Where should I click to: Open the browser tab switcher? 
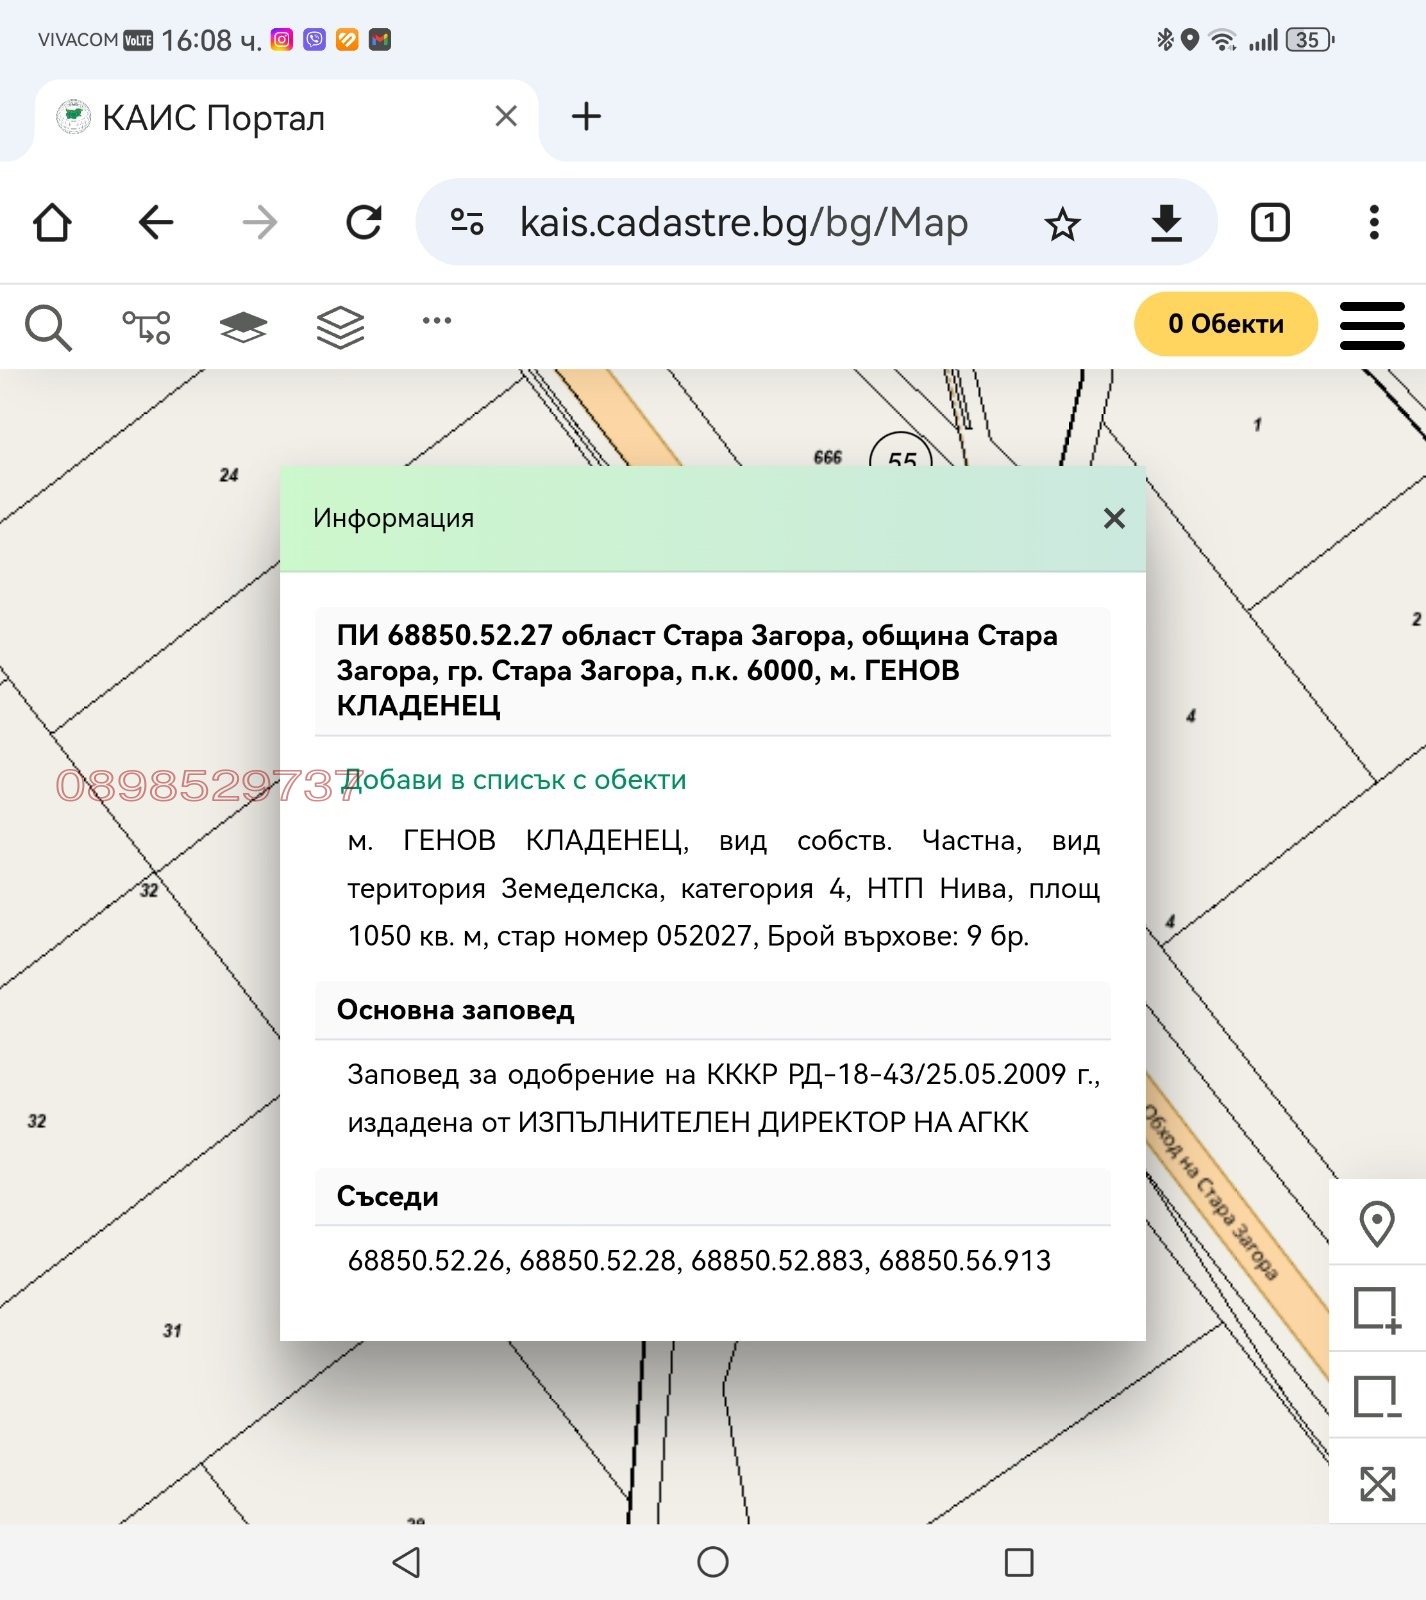(1270, 222)
